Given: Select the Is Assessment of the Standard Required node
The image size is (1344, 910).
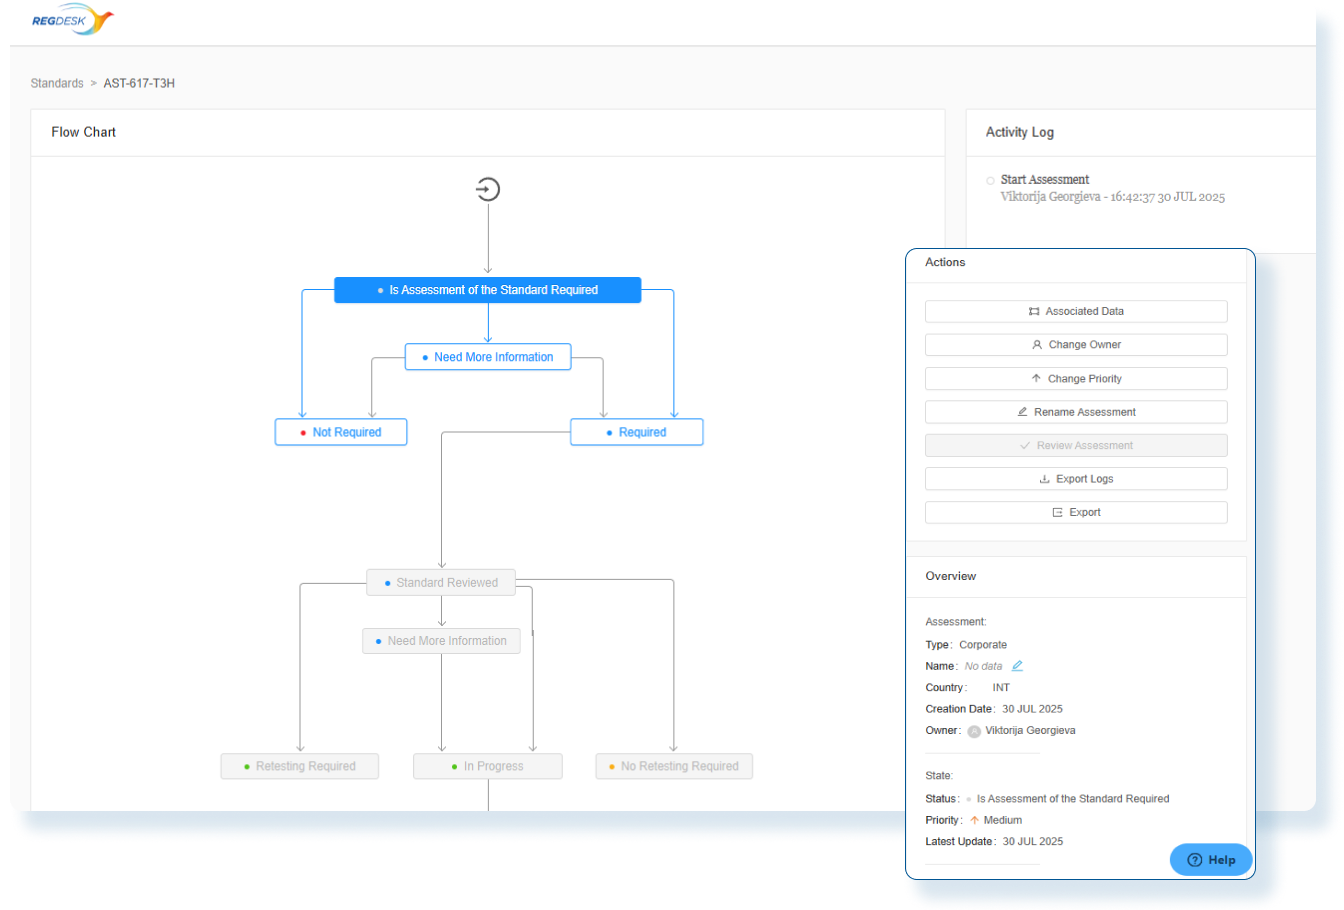Looking at the screenshot, I should pyautogui.click(x=488, y=290).
